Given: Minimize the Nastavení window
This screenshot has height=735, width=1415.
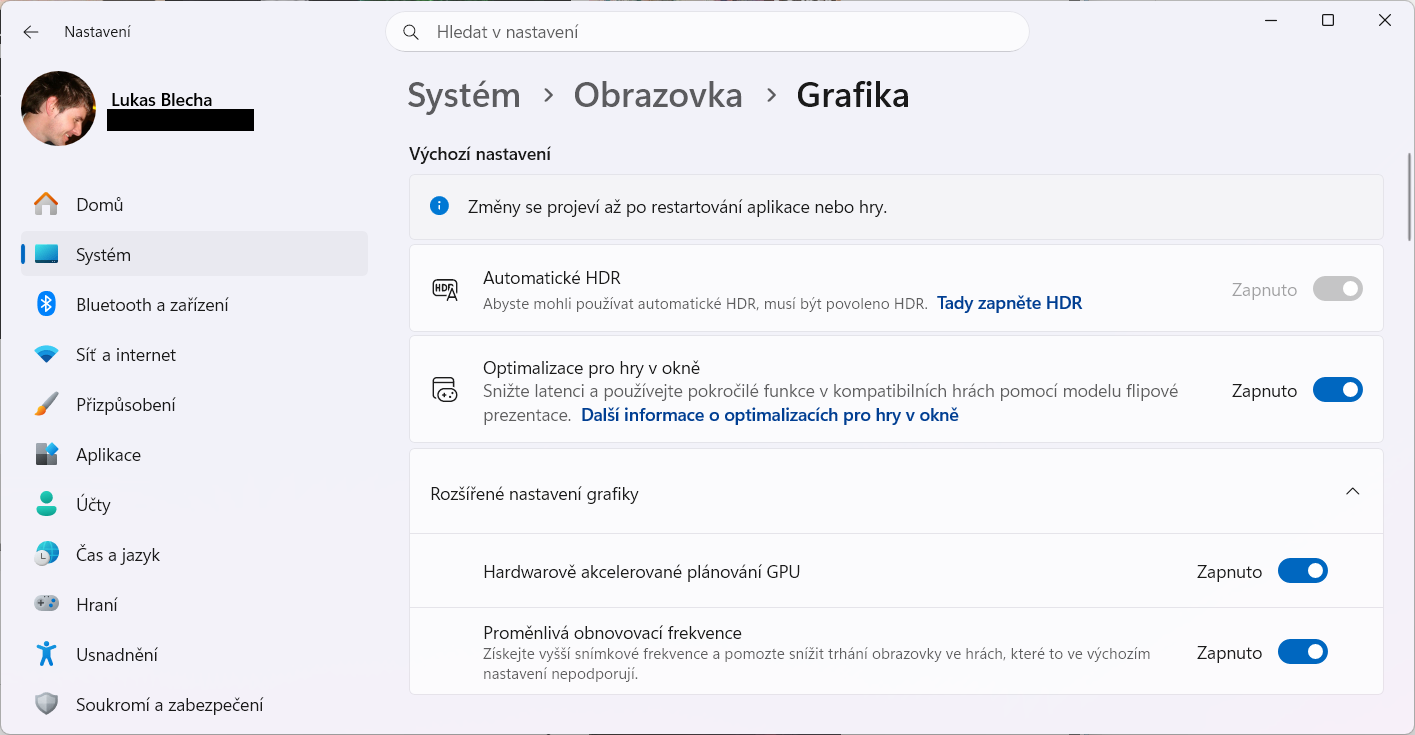Looking at the screenshot, I should pyautogui.click(x=1271, y=20).
